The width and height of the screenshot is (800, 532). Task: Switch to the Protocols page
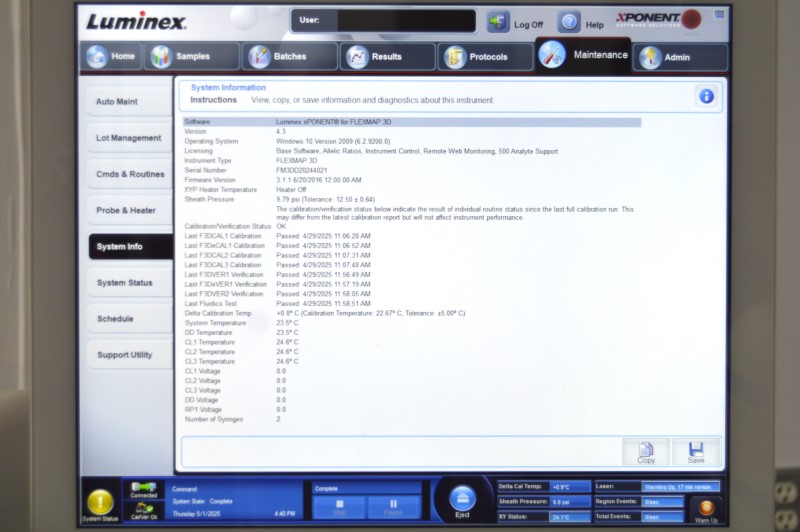click(x=485, y=56)
